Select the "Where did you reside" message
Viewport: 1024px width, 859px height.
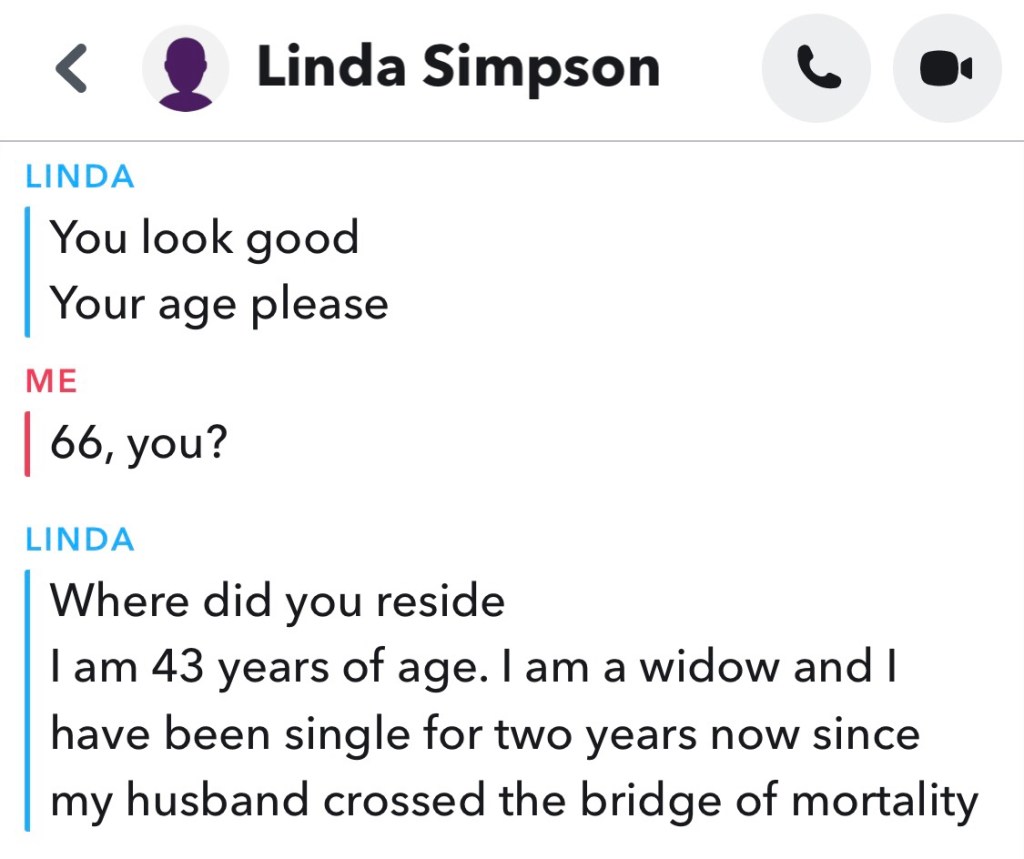[x=277, y=602]
